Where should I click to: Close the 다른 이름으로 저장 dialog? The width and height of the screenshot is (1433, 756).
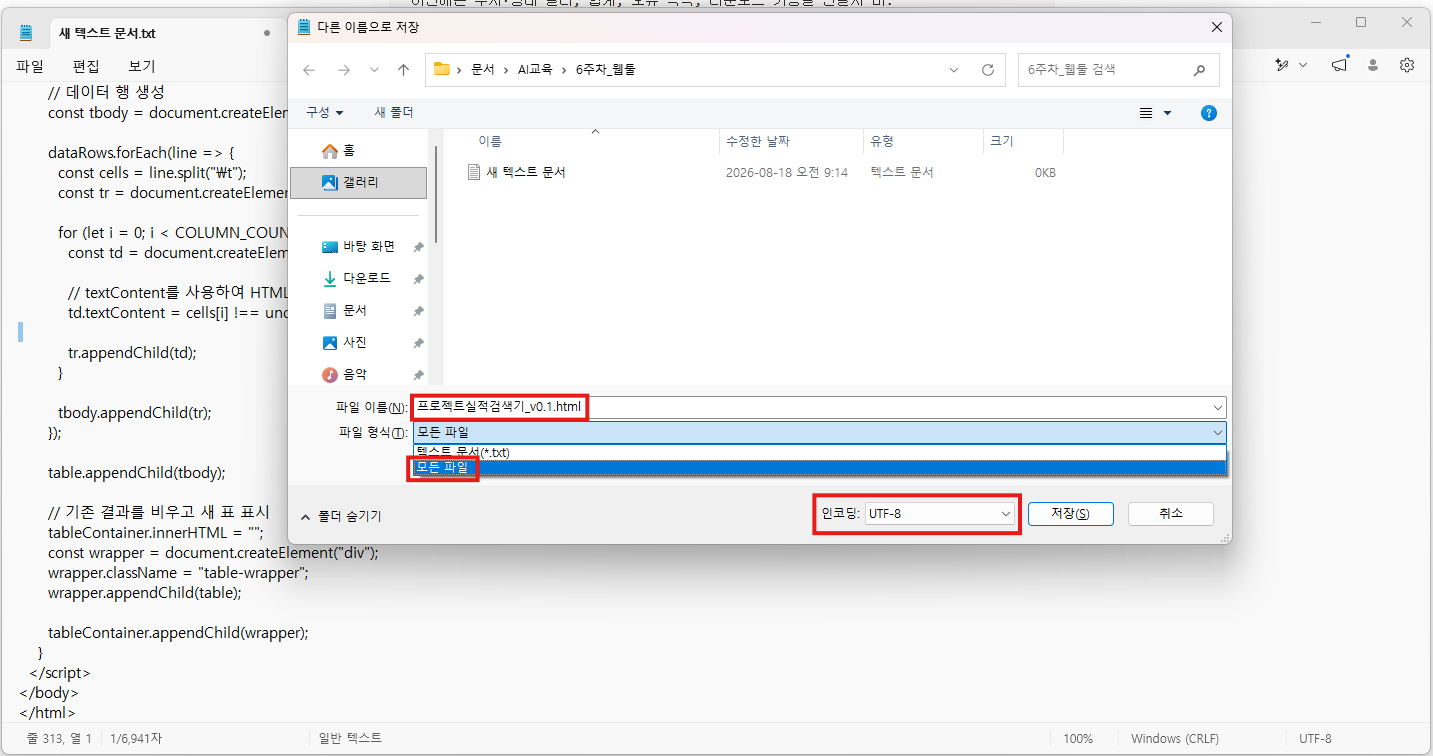point(1216,28)
